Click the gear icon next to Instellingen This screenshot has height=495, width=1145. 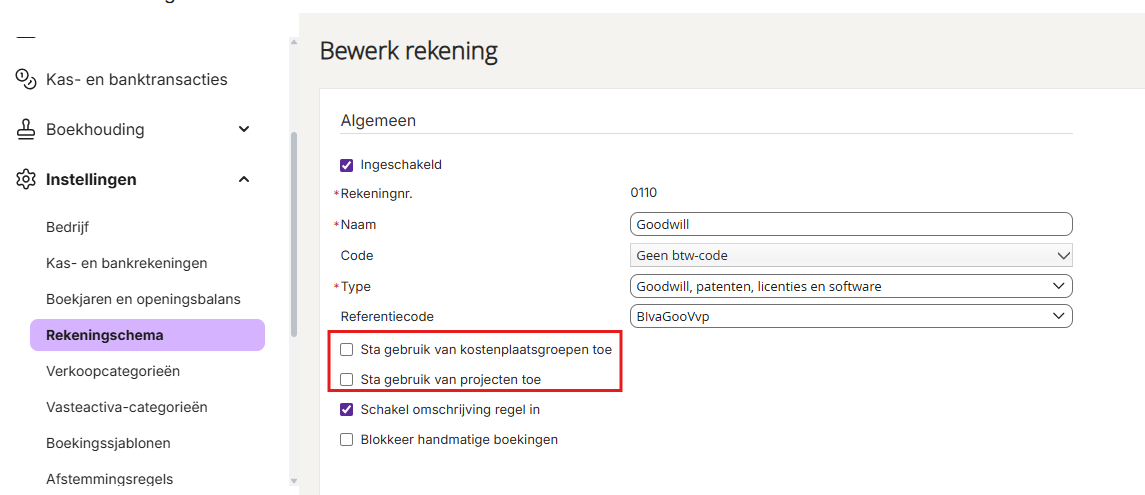pyautogui.click(x=26, y=179)
